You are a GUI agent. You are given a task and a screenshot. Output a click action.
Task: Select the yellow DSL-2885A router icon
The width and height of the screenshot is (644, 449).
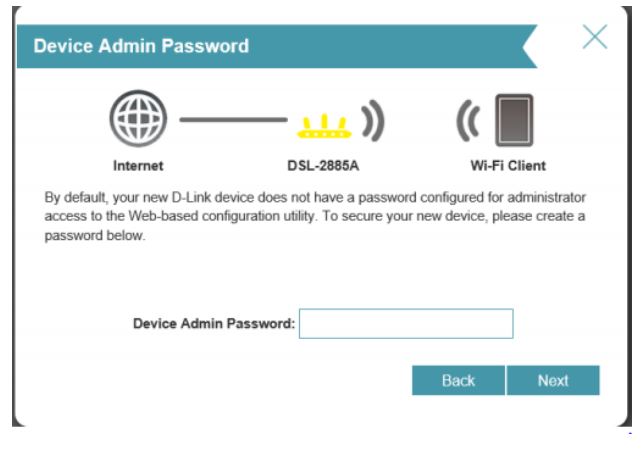pos(324,126)
